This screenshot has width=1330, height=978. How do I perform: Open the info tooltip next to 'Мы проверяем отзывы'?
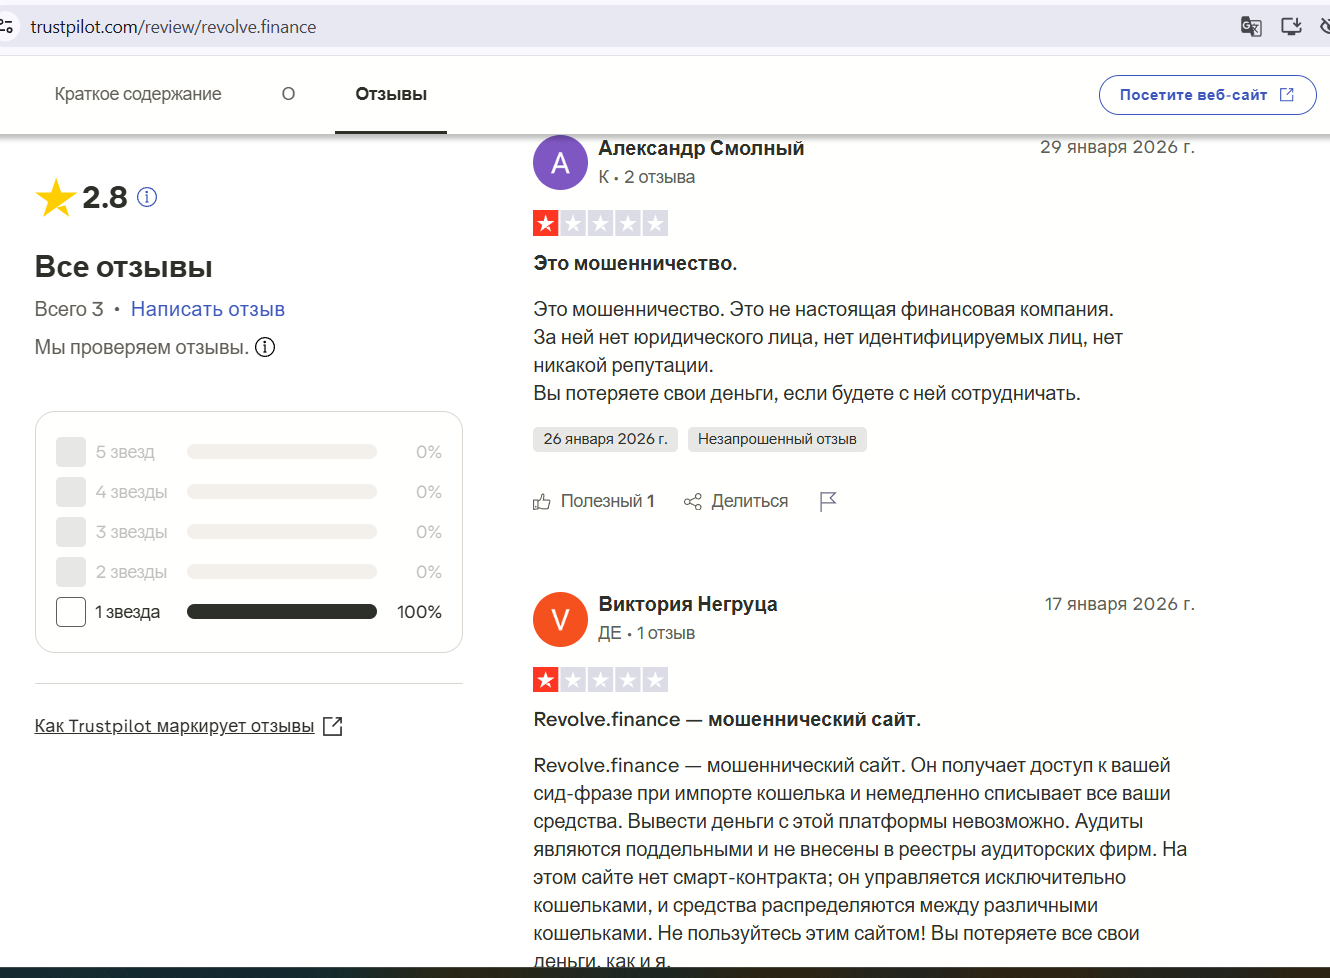263,347
